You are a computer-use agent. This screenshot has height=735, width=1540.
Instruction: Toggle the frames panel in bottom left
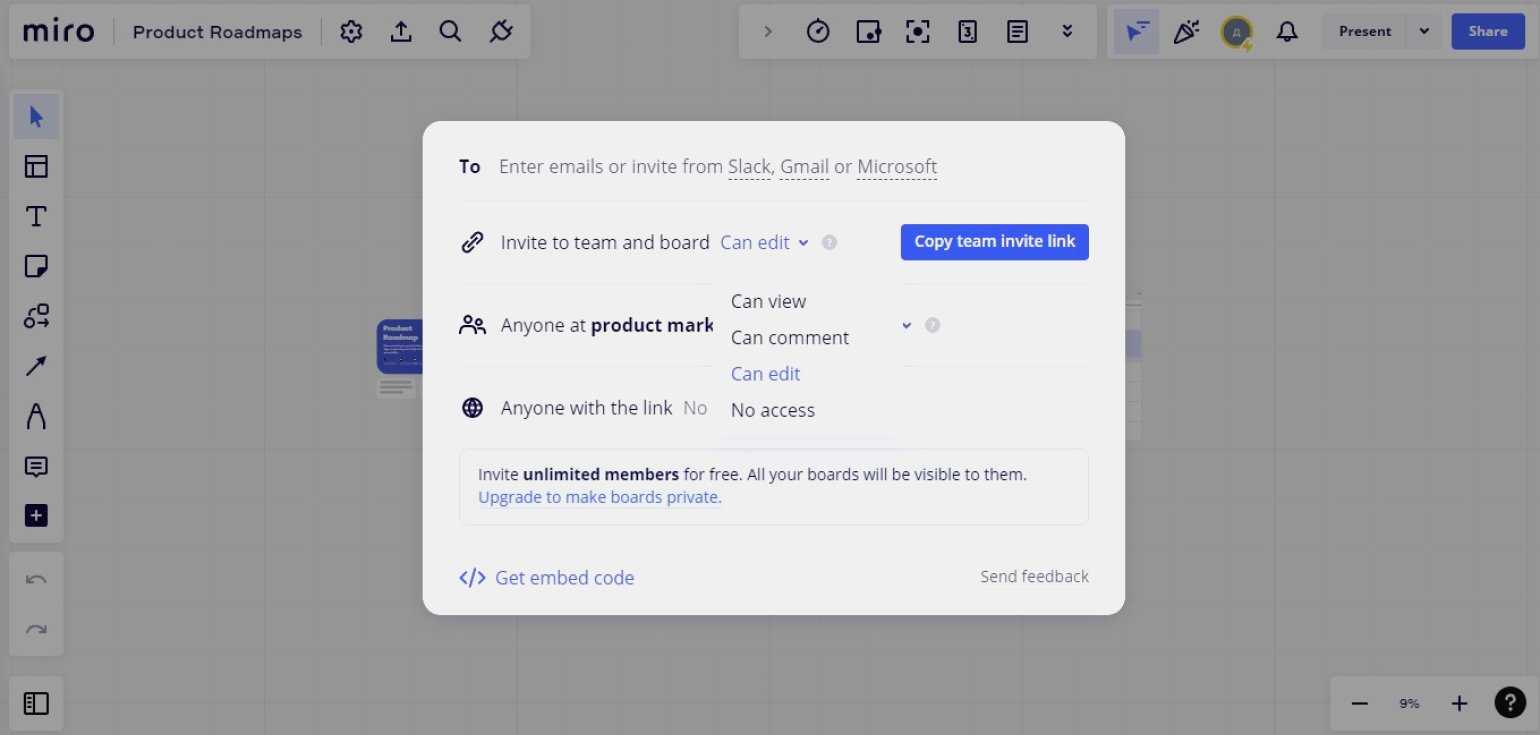coord(36,703)
